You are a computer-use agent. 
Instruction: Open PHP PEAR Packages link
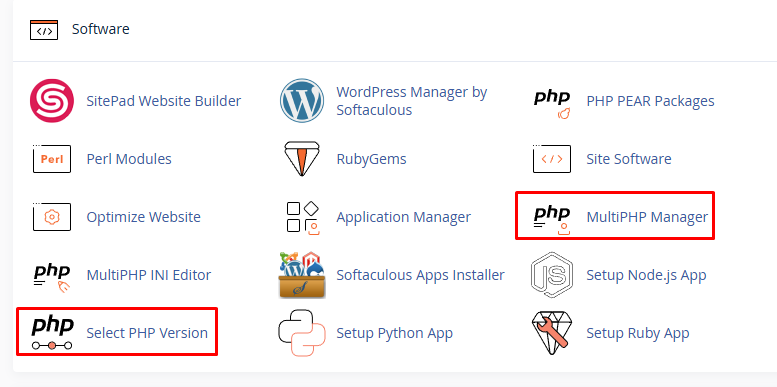pos(650,101)
